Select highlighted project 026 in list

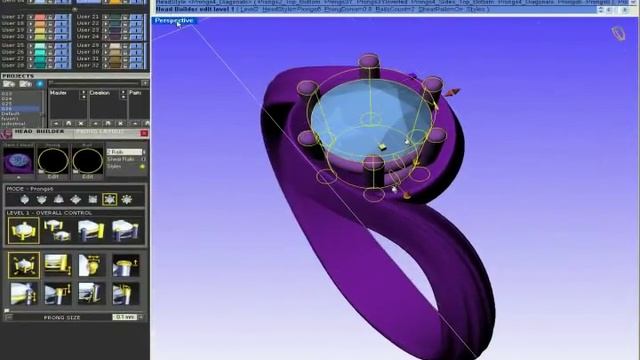(x=20, y=109)
